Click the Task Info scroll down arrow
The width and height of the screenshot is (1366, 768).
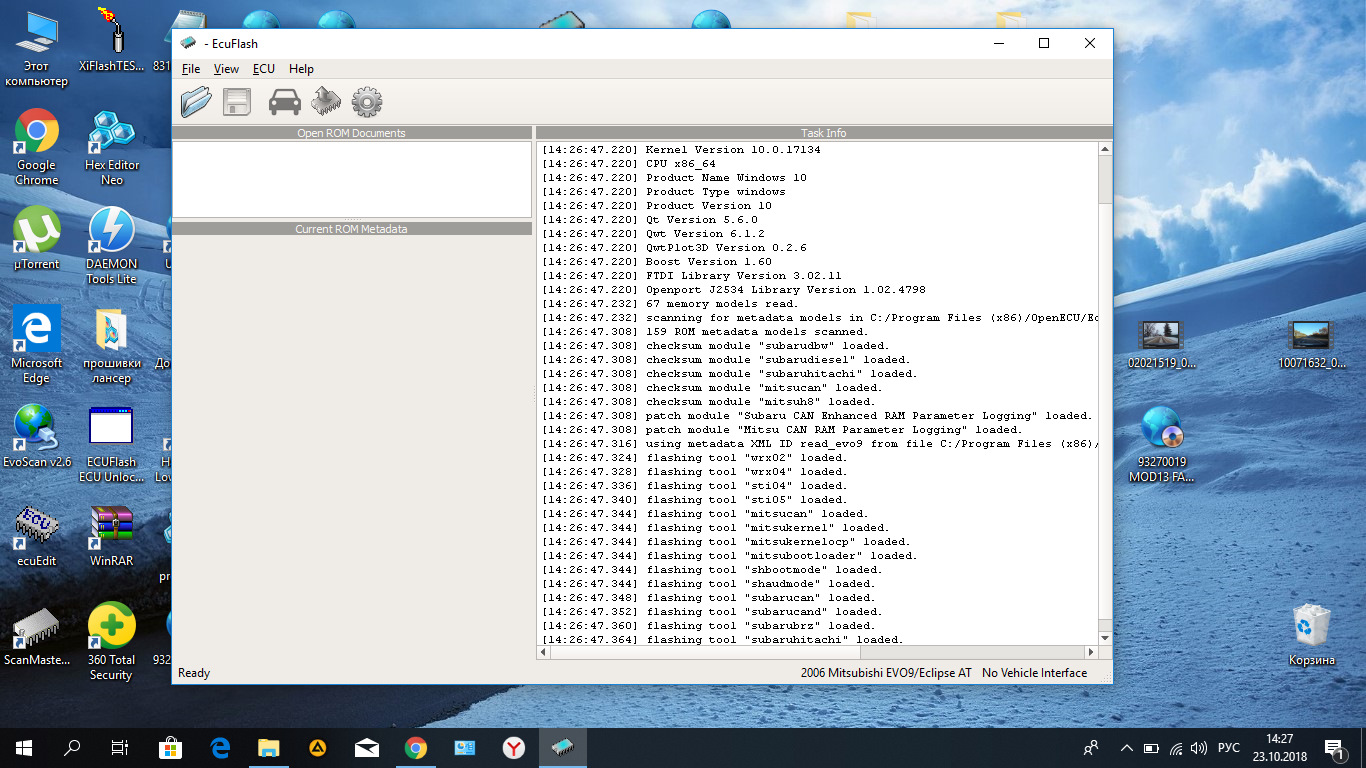tap(1105, 637)
